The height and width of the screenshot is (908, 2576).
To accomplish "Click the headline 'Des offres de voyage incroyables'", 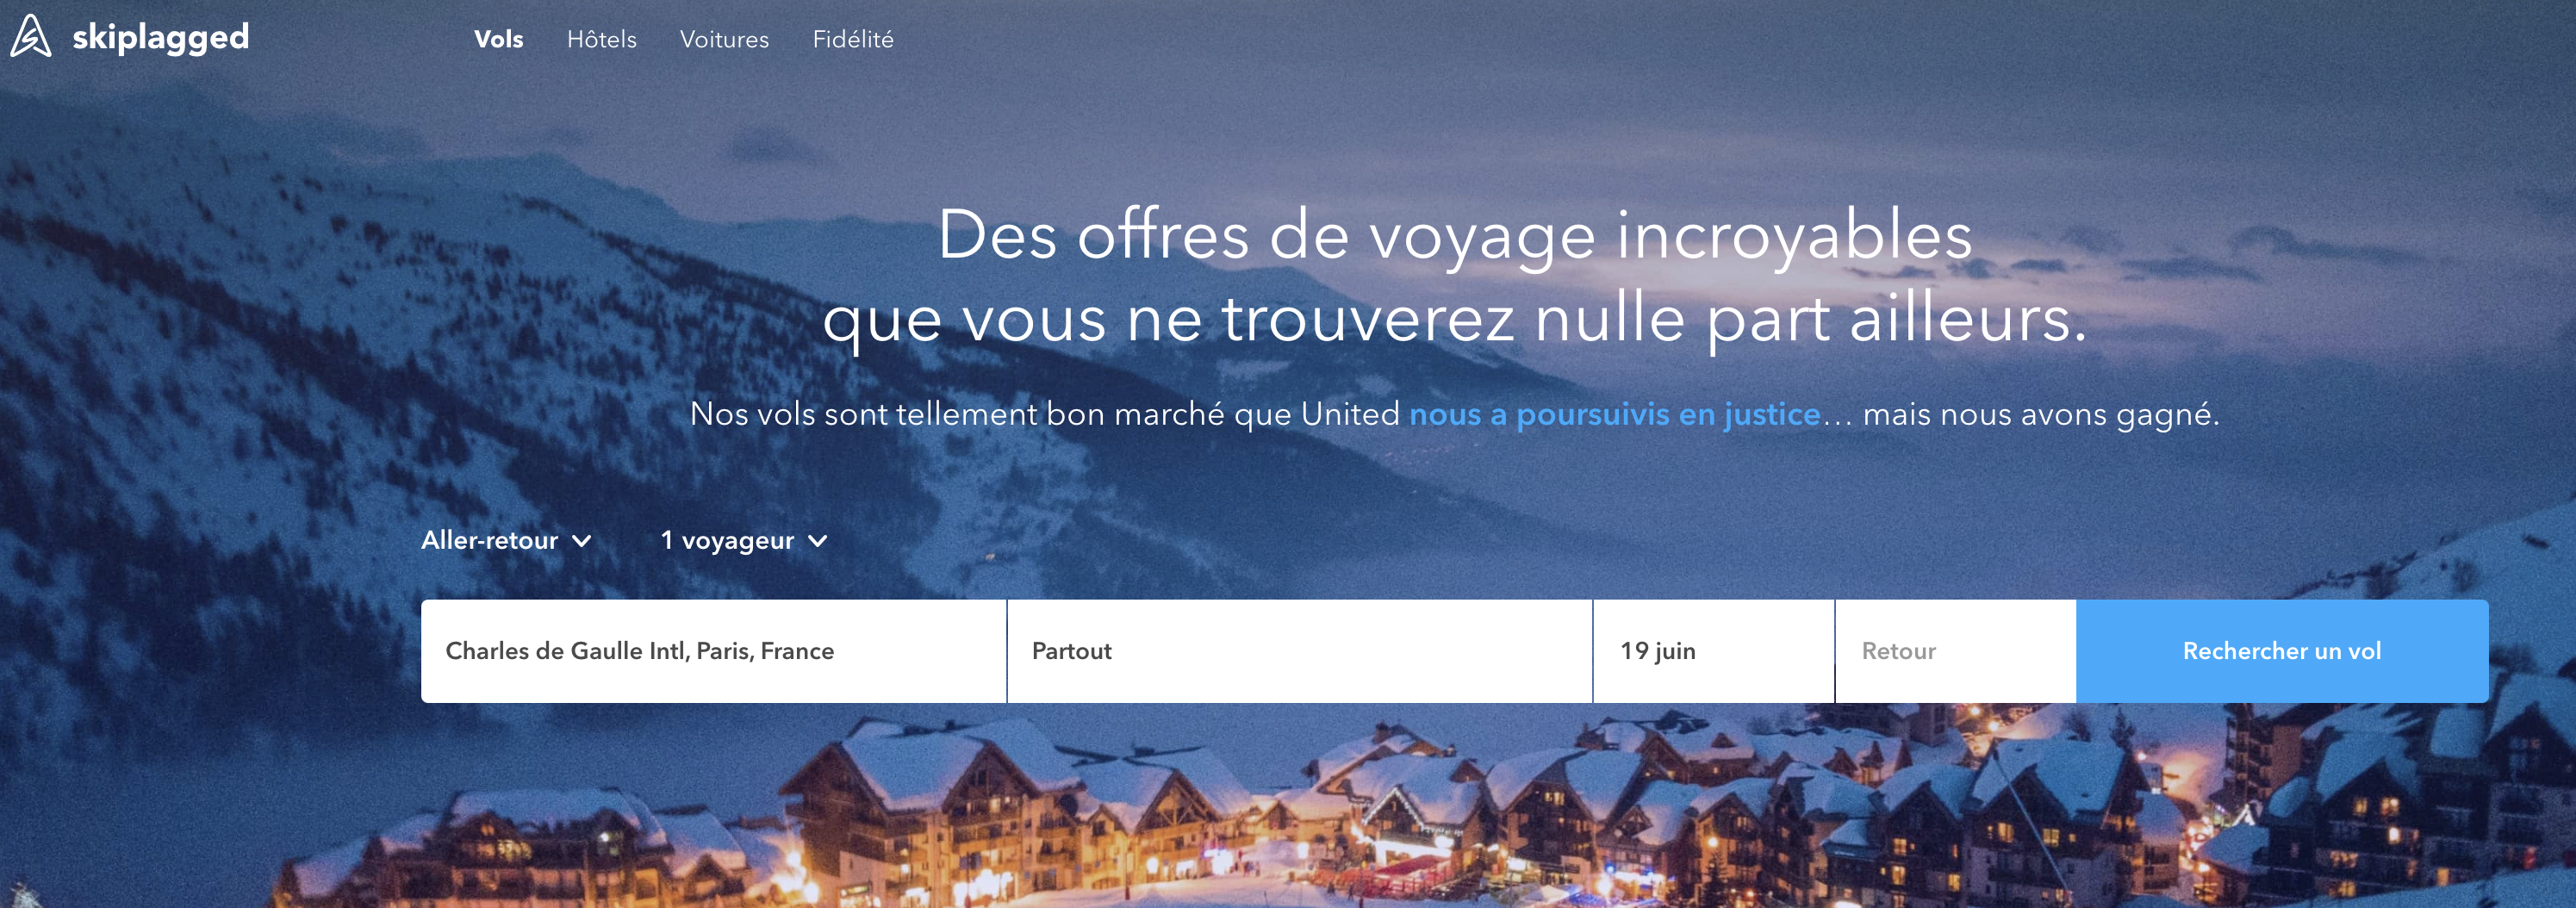I will click(x=1455, y=236).
